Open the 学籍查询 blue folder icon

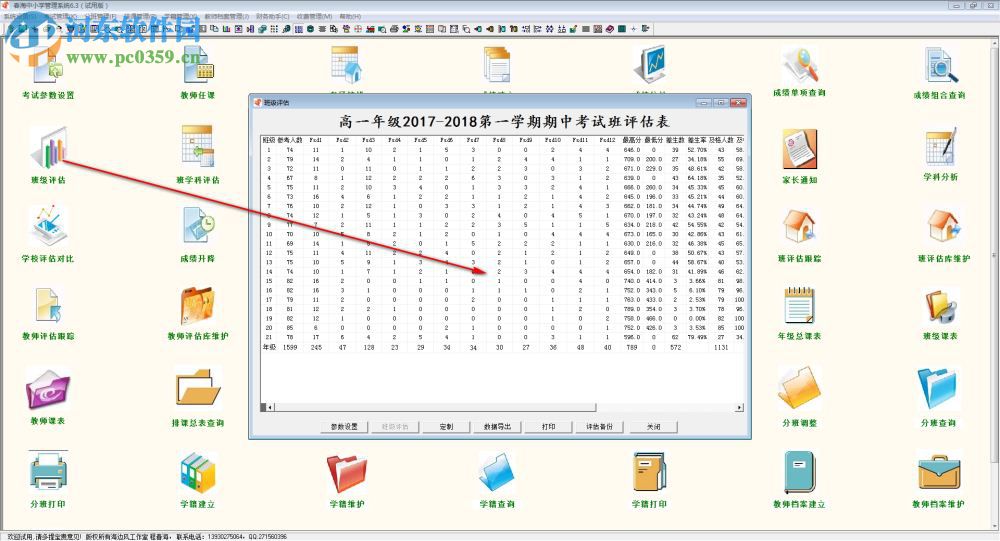(497, 473)
